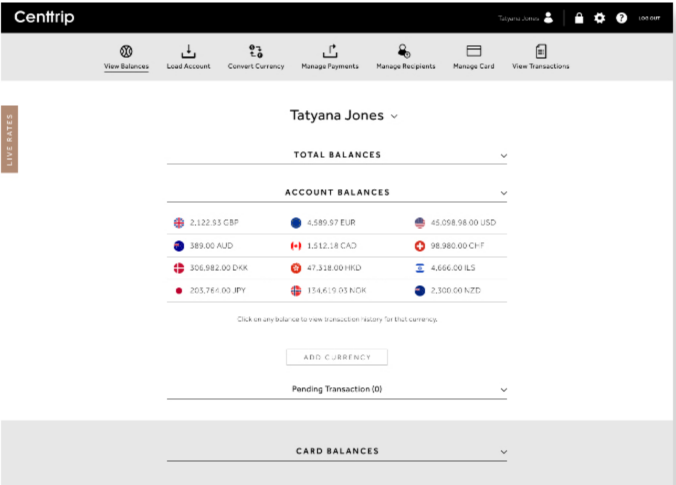This screenshot has width=676, height=485.
Task: Click the Manage Recipients icon
Action: [403, 51]
